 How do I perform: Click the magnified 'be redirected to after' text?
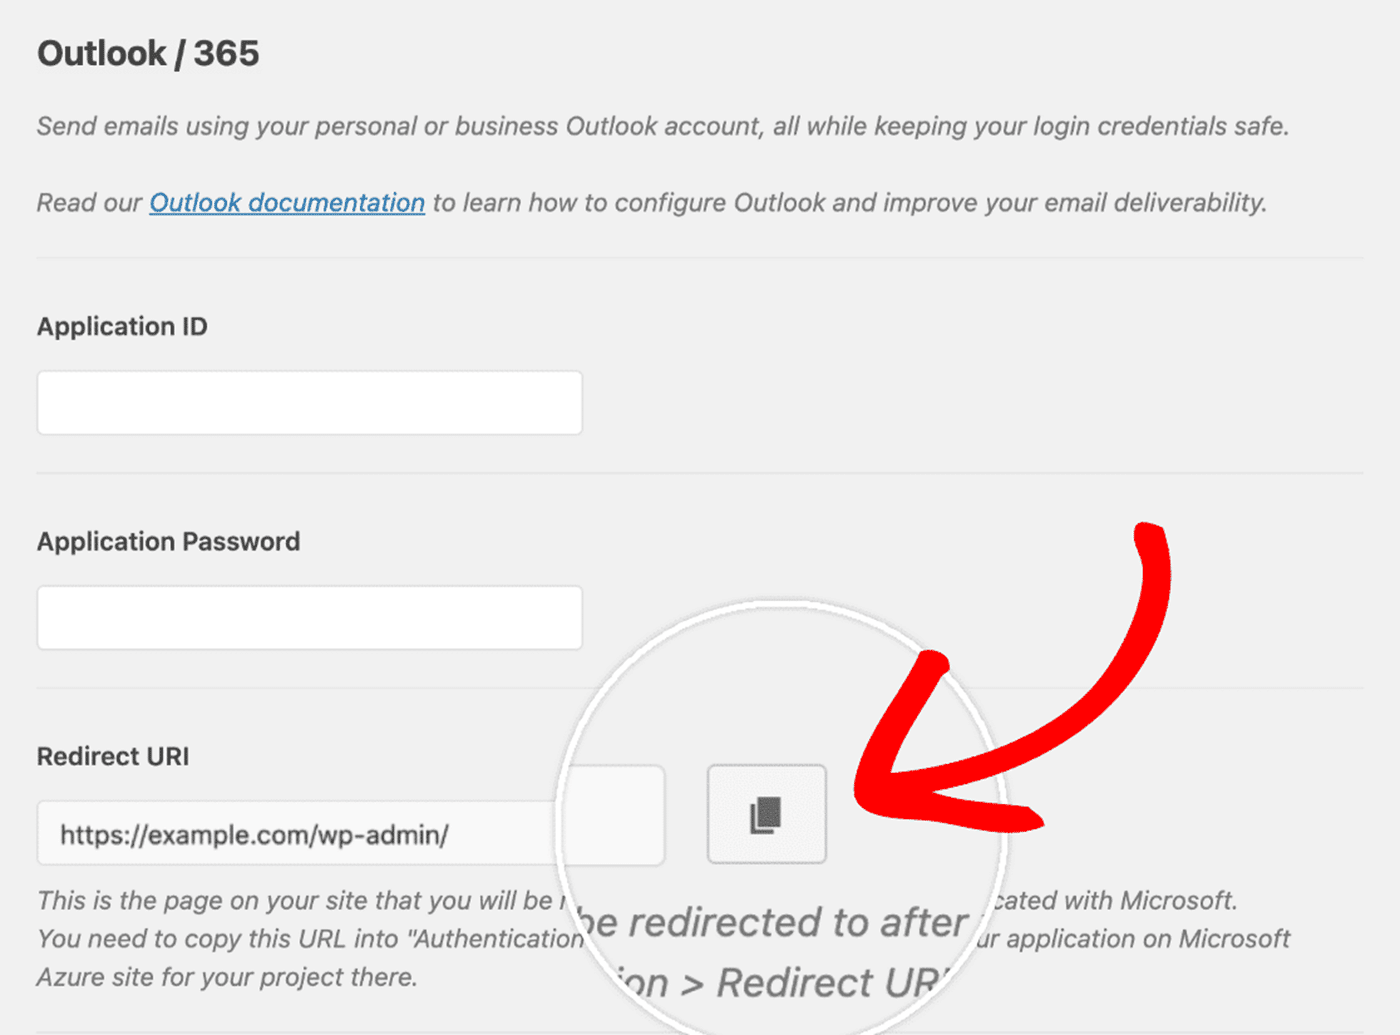click(773, 923)
